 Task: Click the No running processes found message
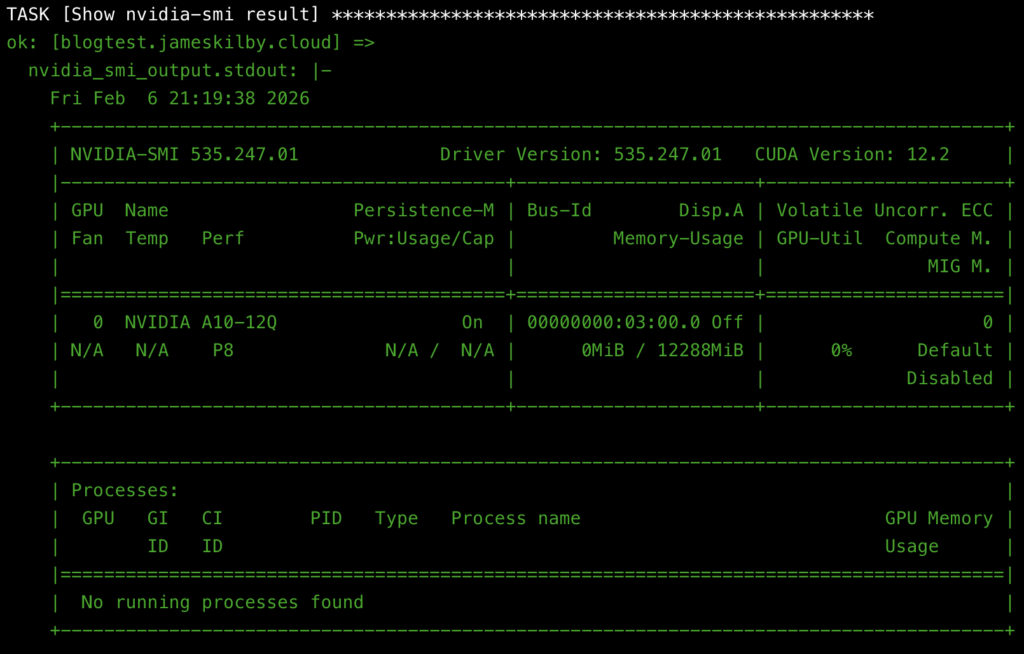pos(222,603)
